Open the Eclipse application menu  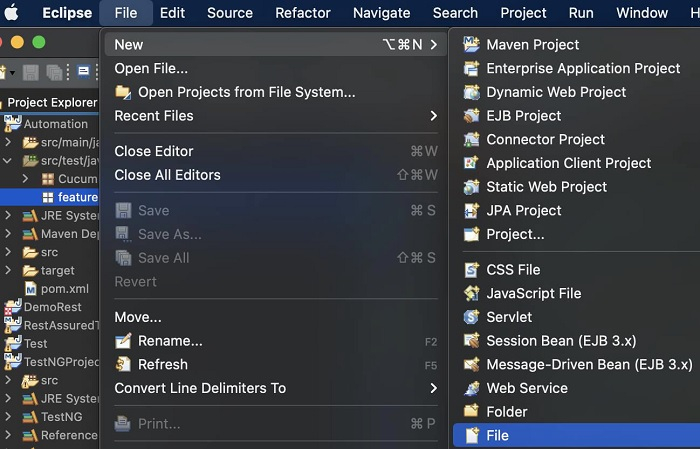(x=67, y=13)
